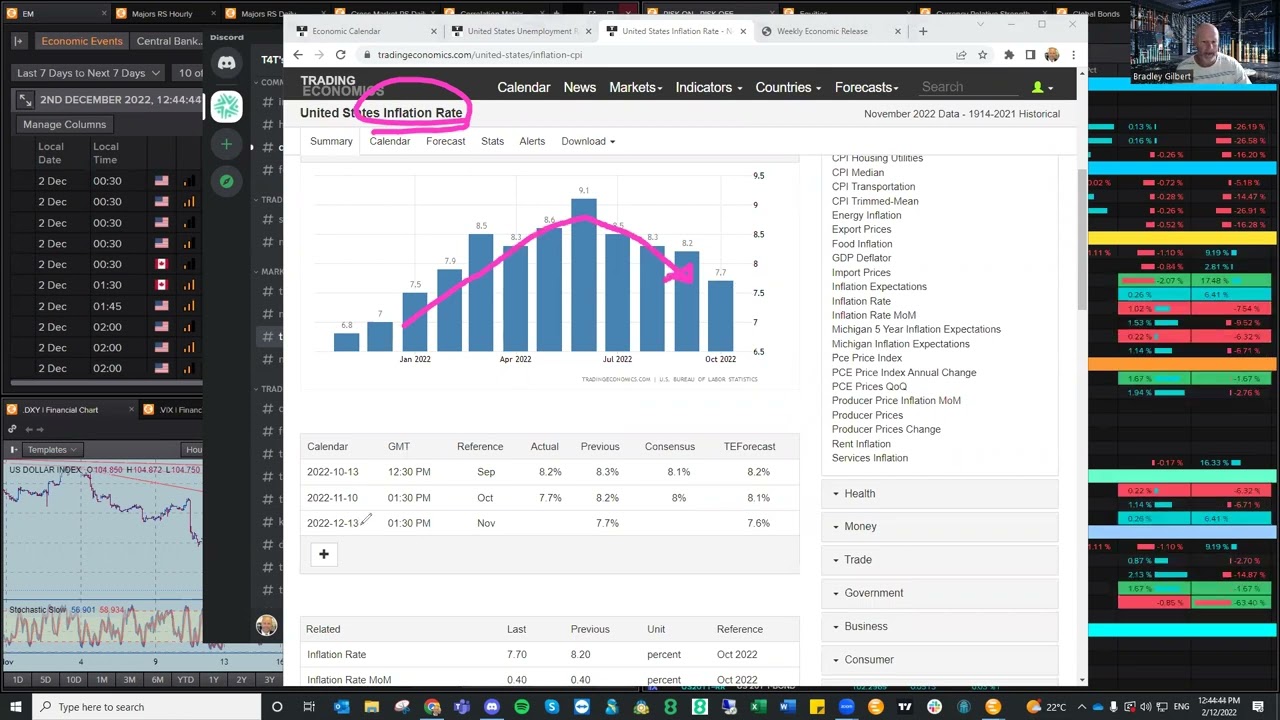
Task: Expand the economic calendar panel with arrows icon
Action: 25,100
